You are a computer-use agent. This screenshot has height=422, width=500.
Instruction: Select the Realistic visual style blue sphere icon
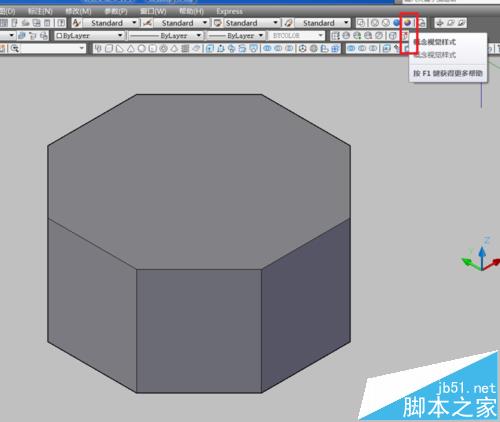click(x=397, y=23)
